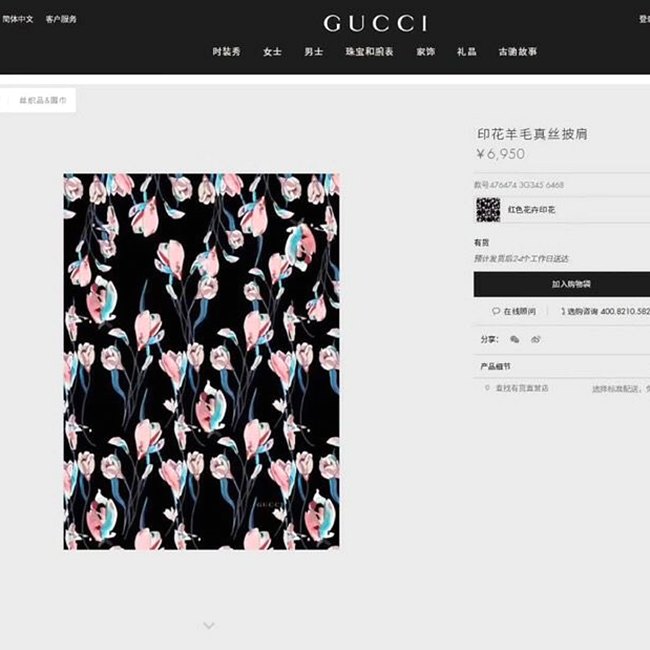Click the GUCCI logo

[375, 23]
